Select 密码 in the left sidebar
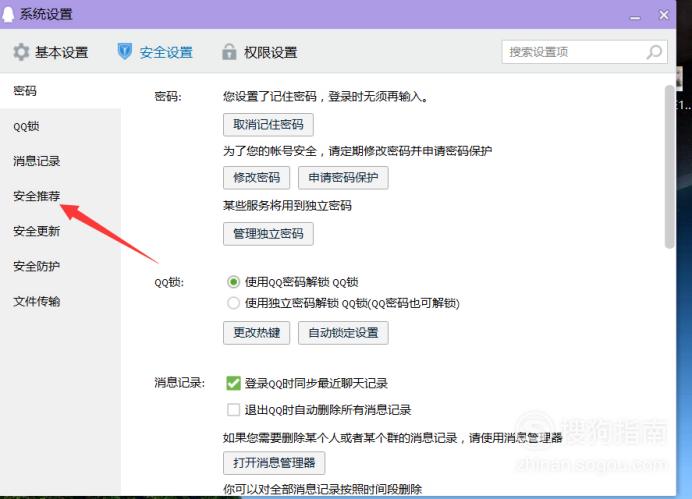Screen dimensions: 692x499 pyautogui.click(x=60, y=91)
